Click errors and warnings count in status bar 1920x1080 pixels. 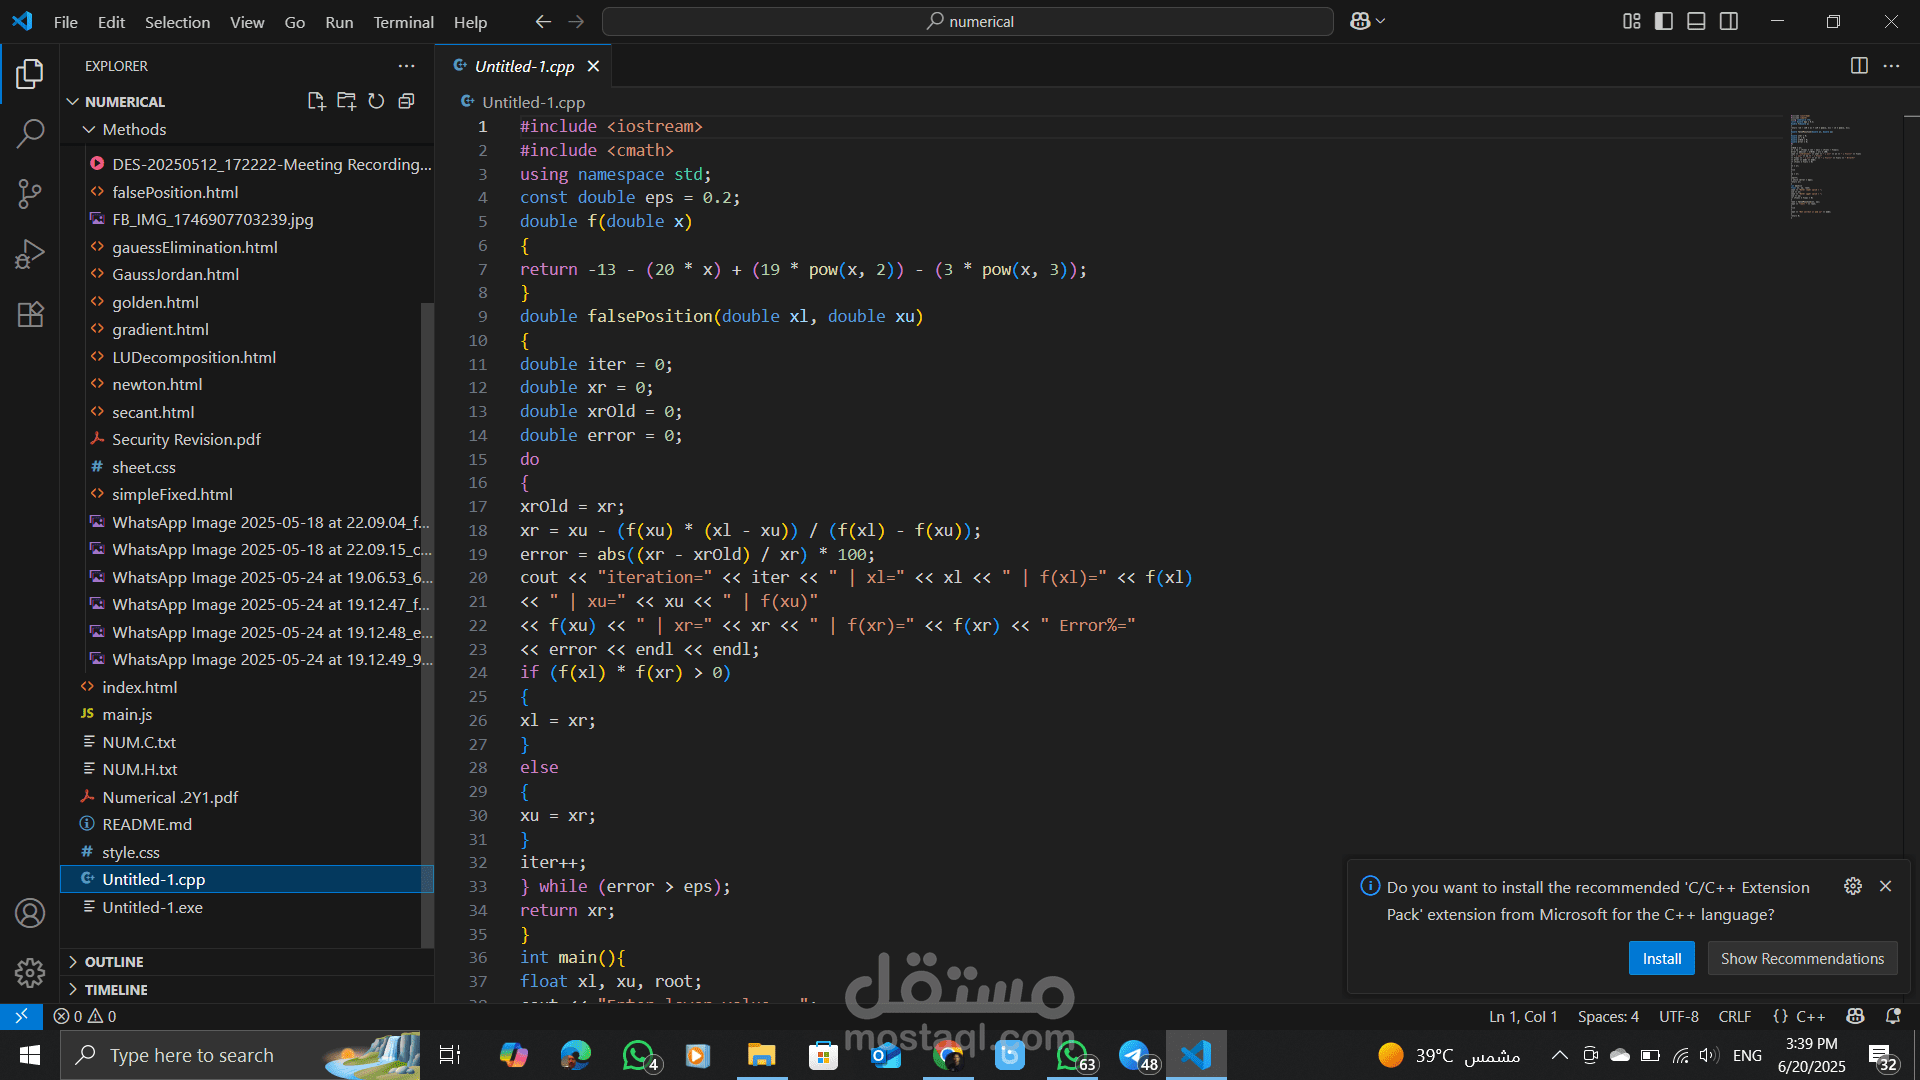point(85,1016)
